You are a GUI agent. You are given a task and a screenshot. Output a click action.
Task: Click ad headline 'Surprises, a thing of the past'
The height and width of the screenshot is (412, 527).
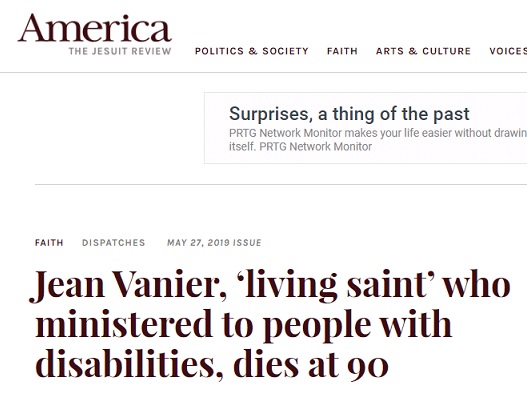349,114
